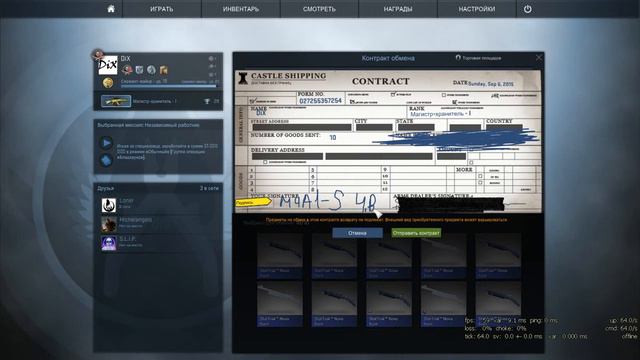Select the fourth StatTrak item in bottom row
The height and width of the screenshot is (360, 640).
coord(444,304)
